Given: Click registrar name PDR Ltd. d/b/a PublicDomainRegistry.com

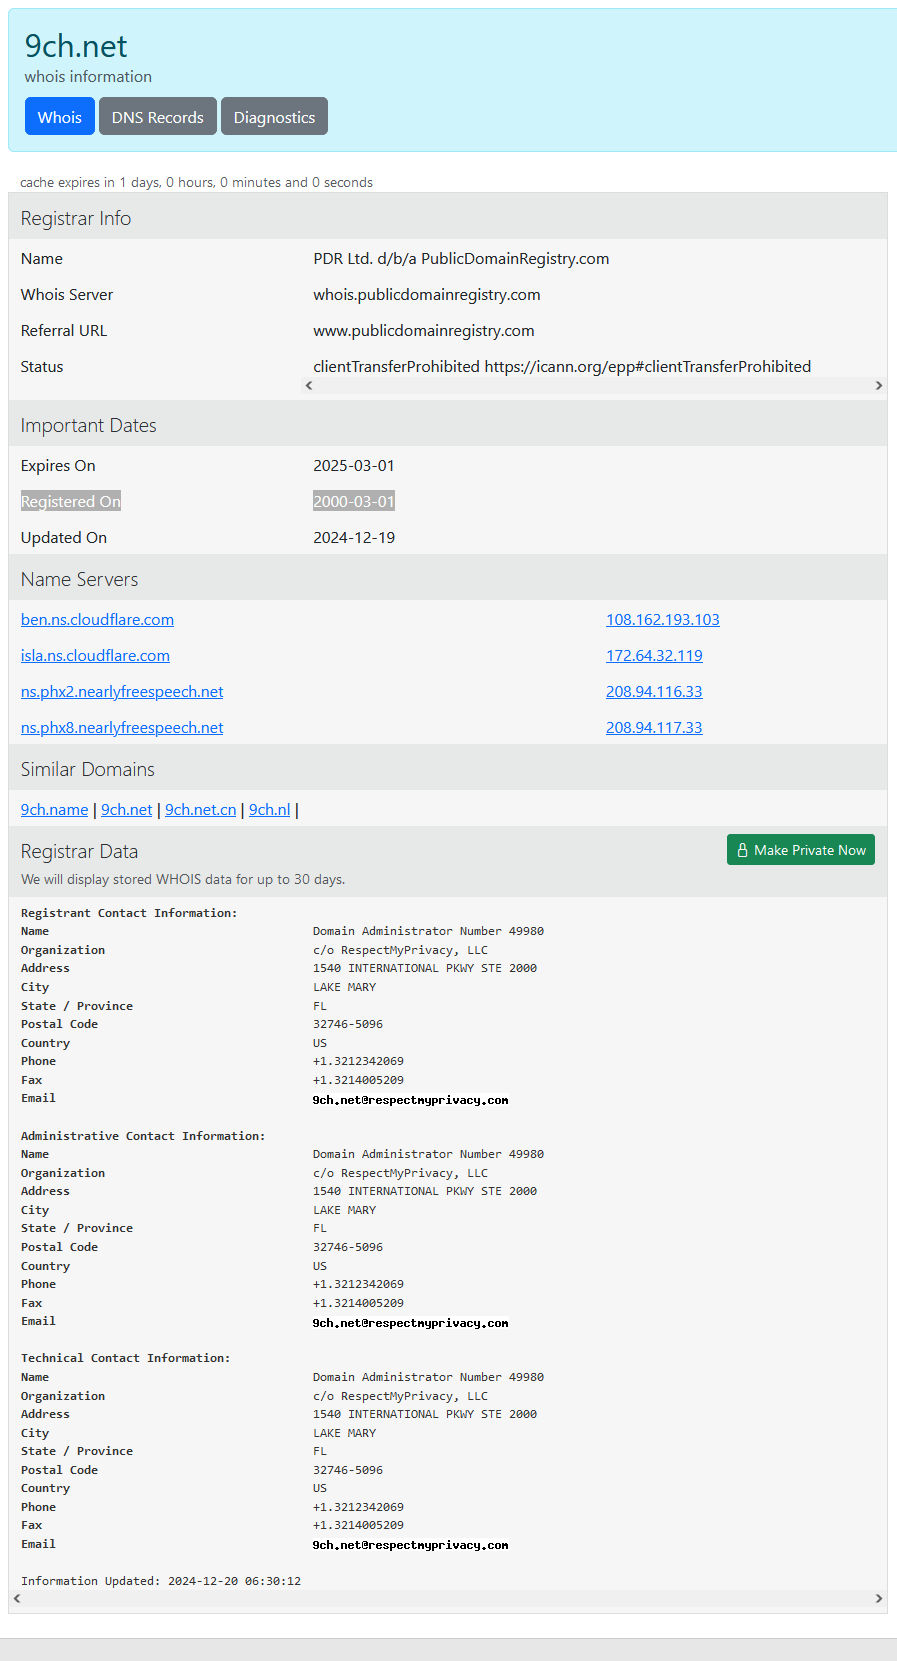Looking at the screenshot, I should 461,259.
